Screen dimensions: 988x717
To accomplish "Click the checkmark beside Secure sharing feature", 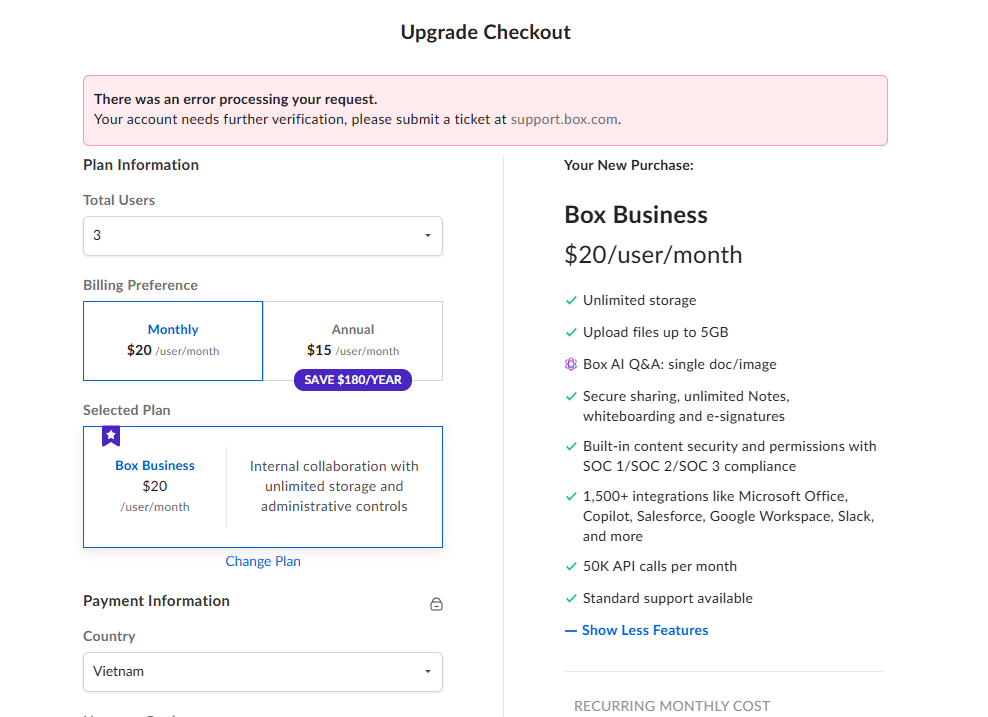I will (x=571, y=396).
